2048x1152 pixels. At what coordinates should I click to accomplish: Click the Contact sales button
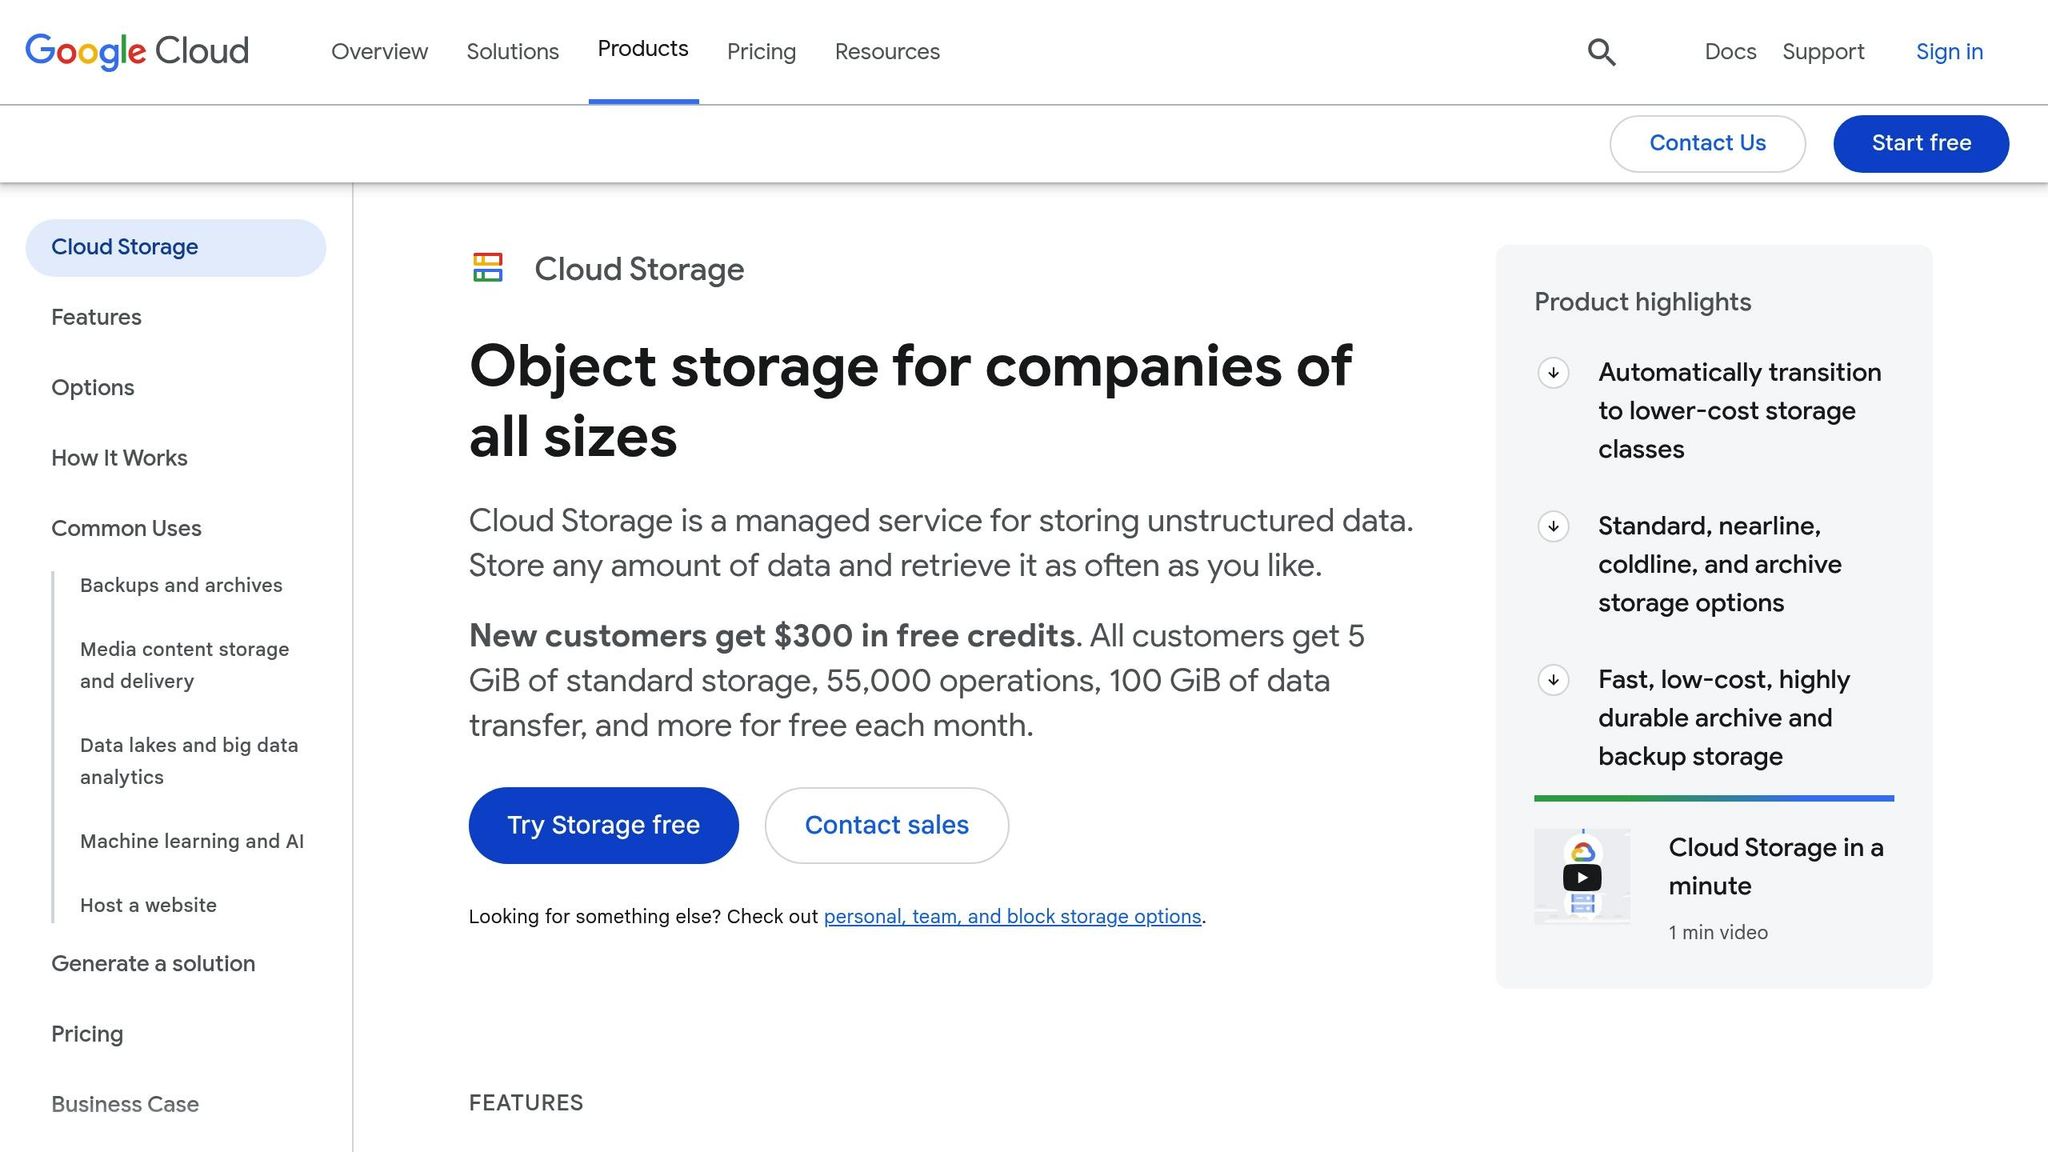[x=886, y=825]
